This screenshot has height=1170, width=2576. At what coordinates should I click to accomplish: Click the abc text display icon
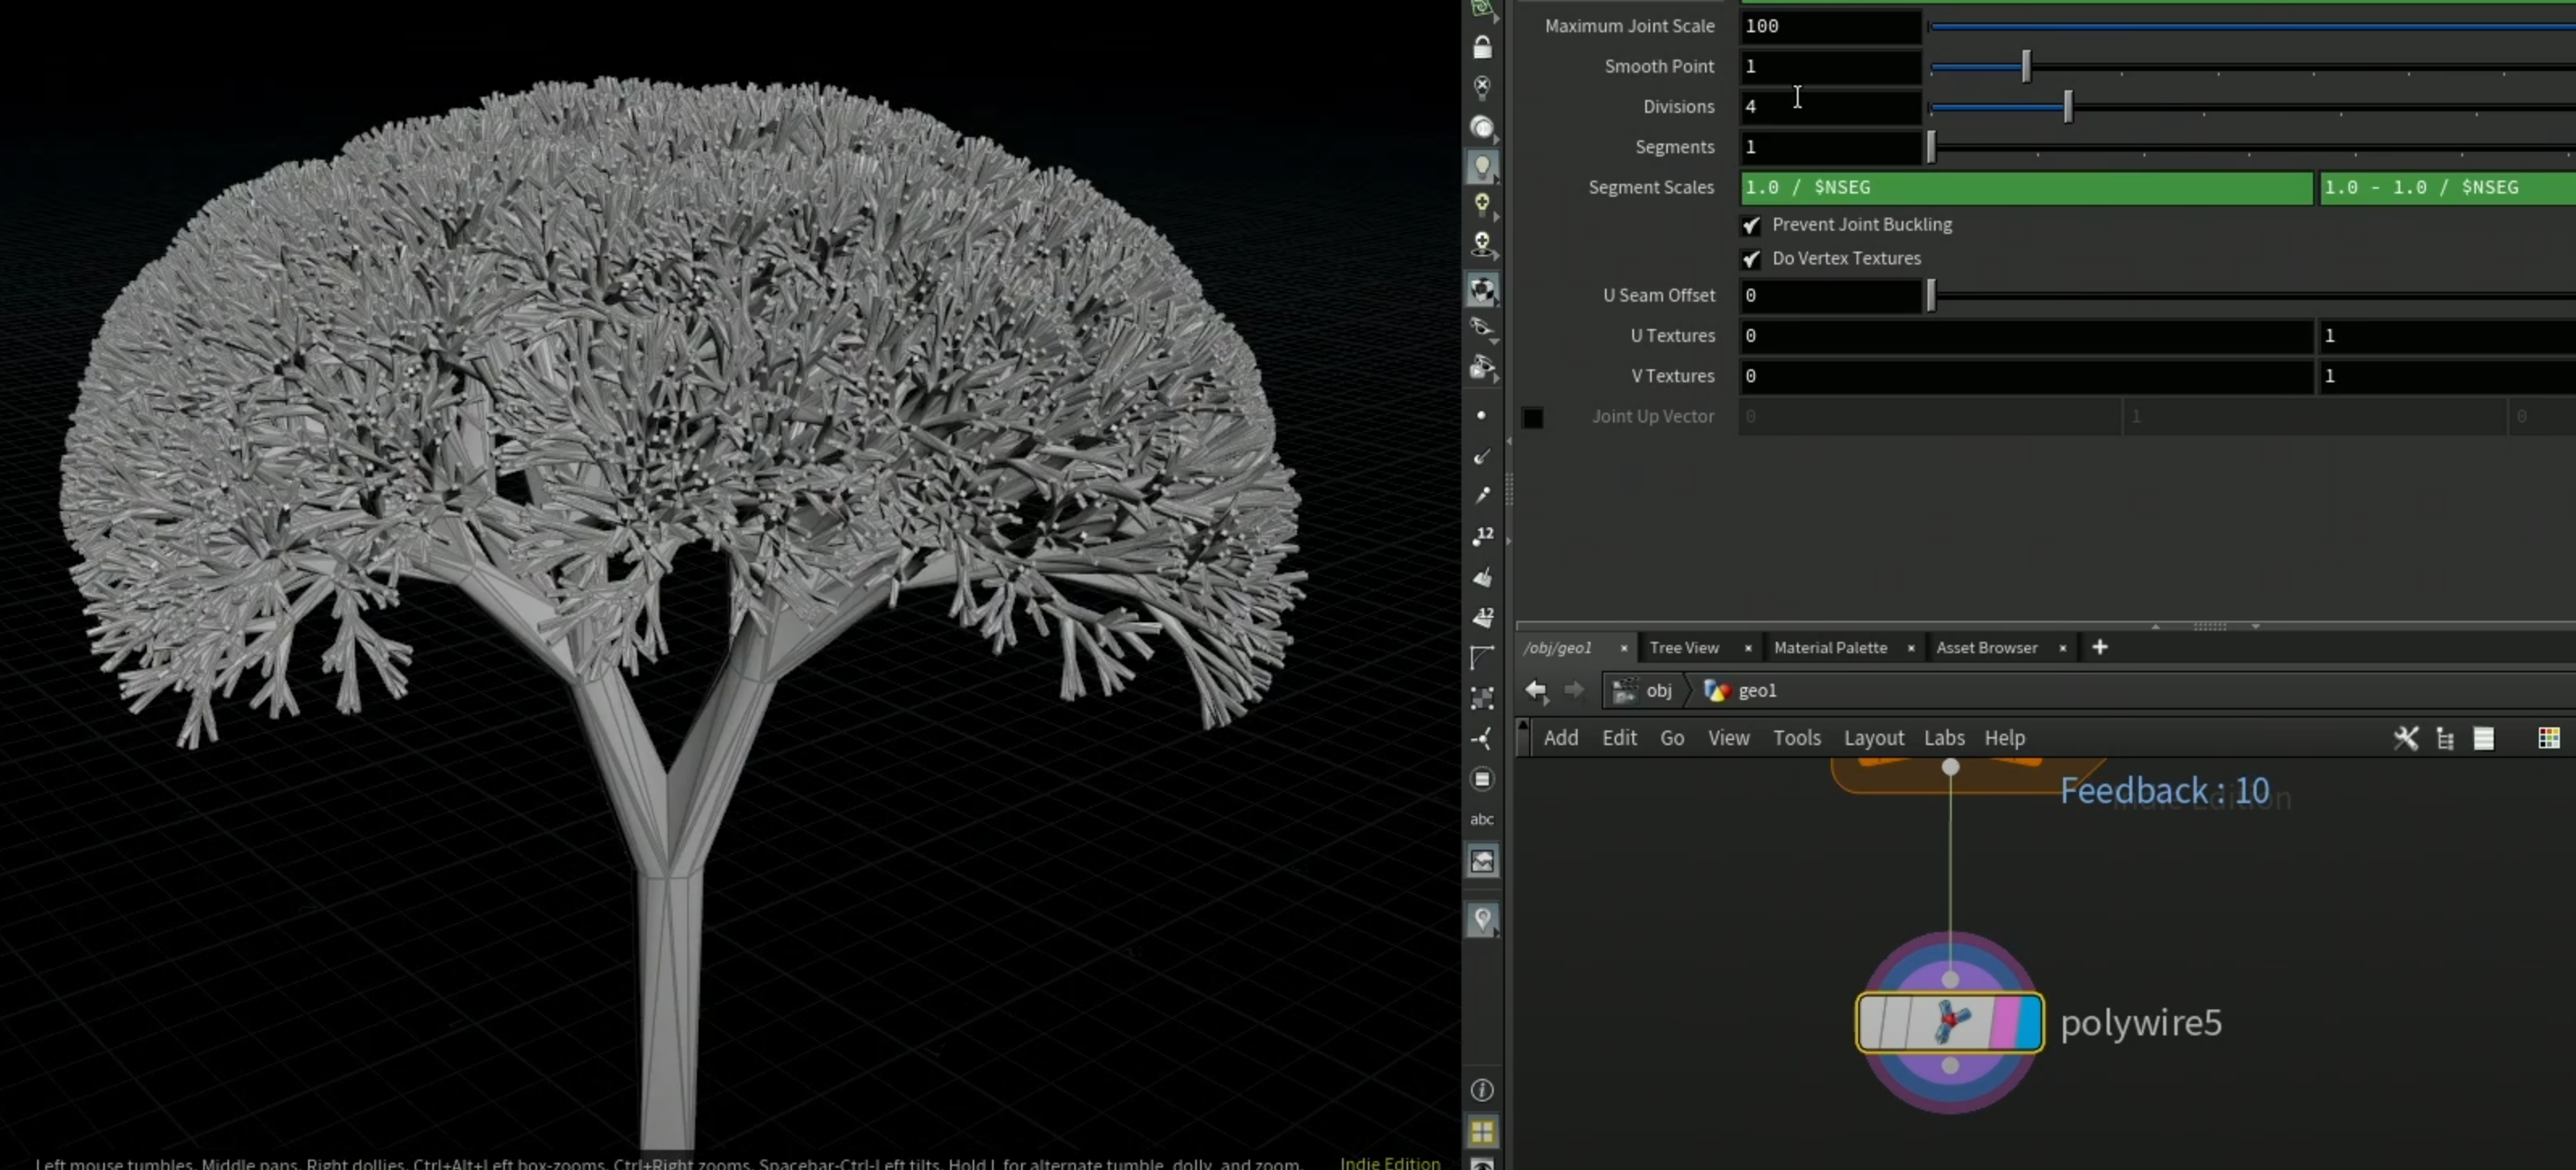pyautogui.click(x=1482, y=819)
